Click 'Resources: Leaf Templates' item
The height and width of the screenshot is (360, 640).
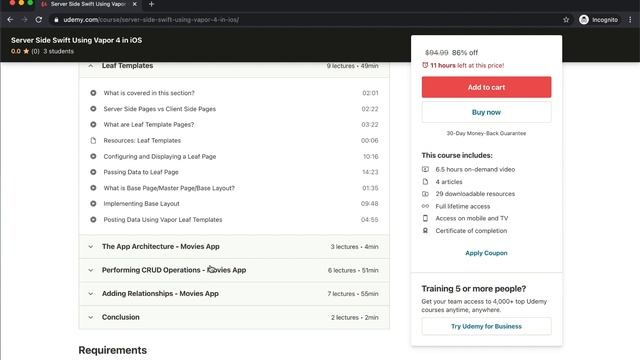click(142, 140)
